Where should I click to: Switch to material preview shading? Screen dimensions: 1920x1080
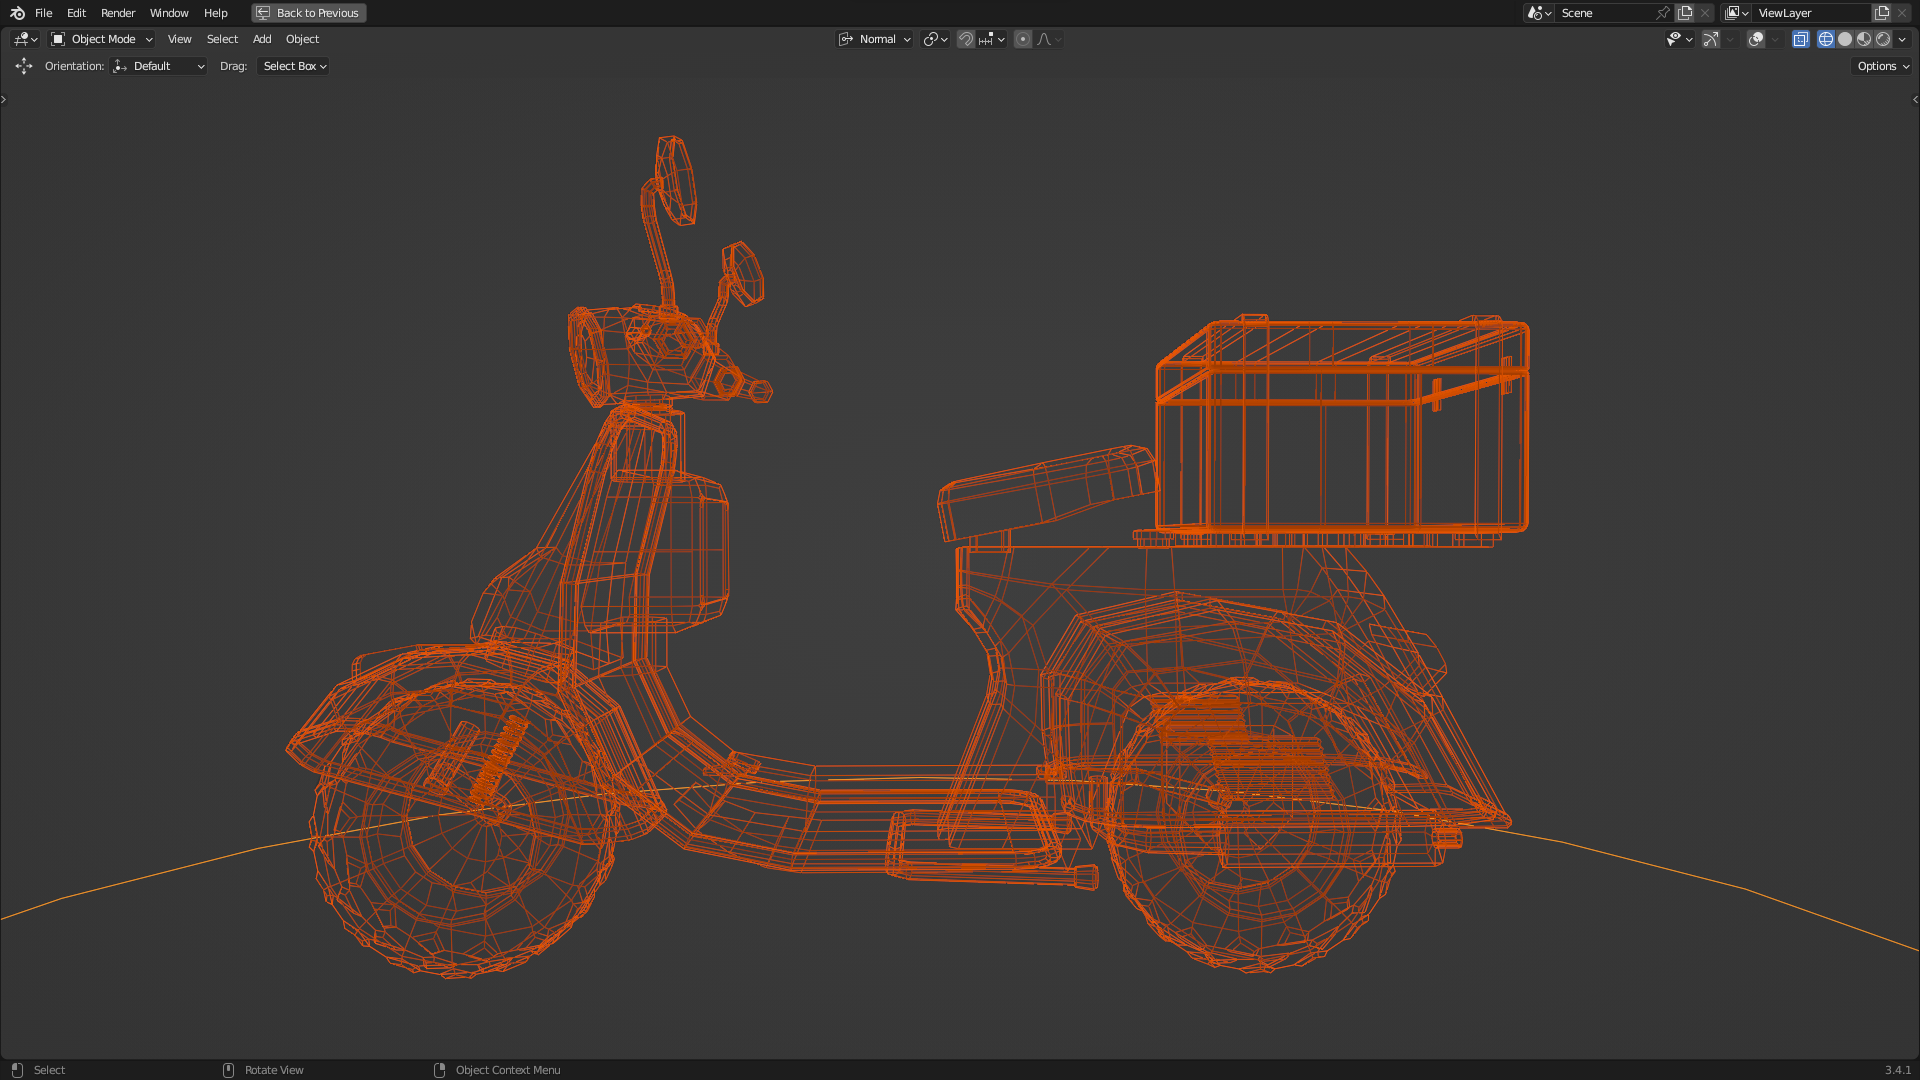pyautogui.click(x=1864, y=39)
